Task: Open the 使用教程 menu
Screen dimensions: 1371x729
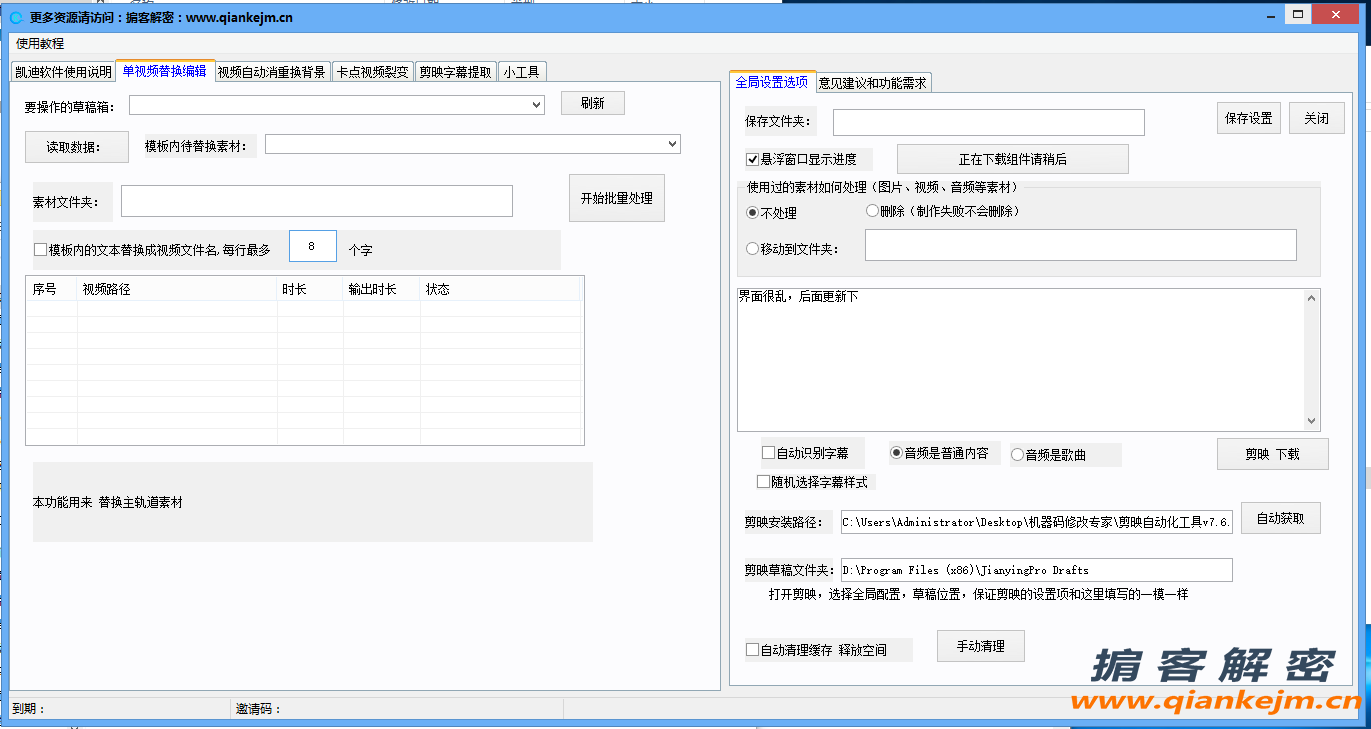Action: pos(40,44)
